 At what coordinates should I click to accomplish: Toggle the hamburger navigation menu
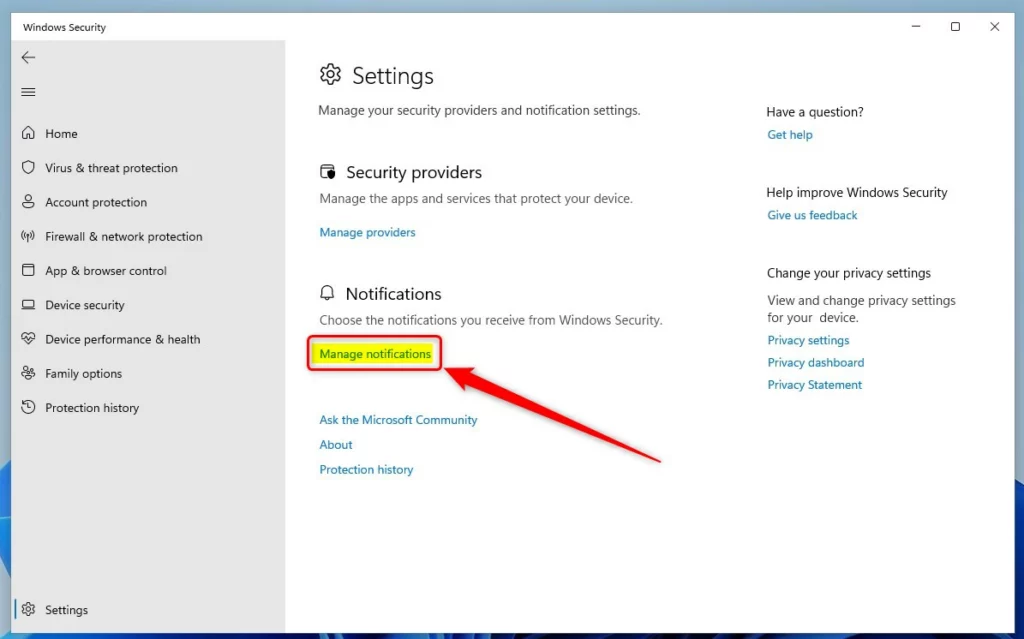coord(28,92)
